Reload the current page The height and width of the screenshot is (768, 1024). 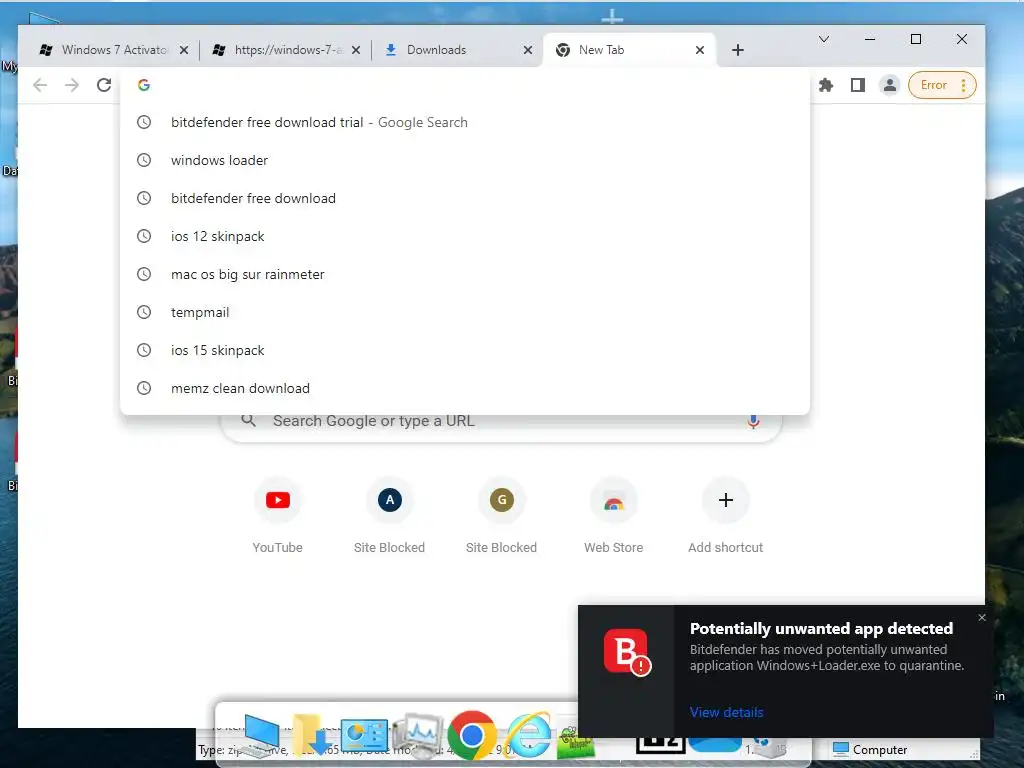104,85
